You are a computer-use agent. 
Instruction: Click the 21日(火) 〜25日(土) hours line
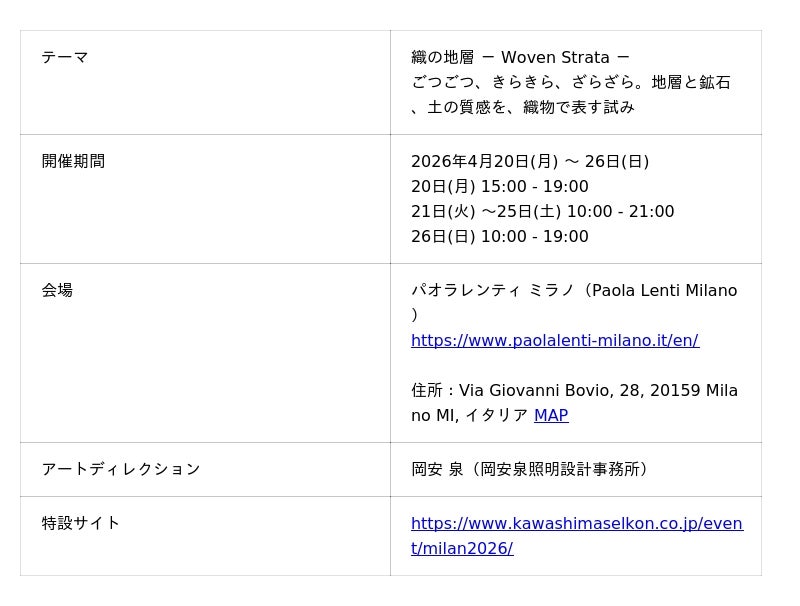pos(542,211)
